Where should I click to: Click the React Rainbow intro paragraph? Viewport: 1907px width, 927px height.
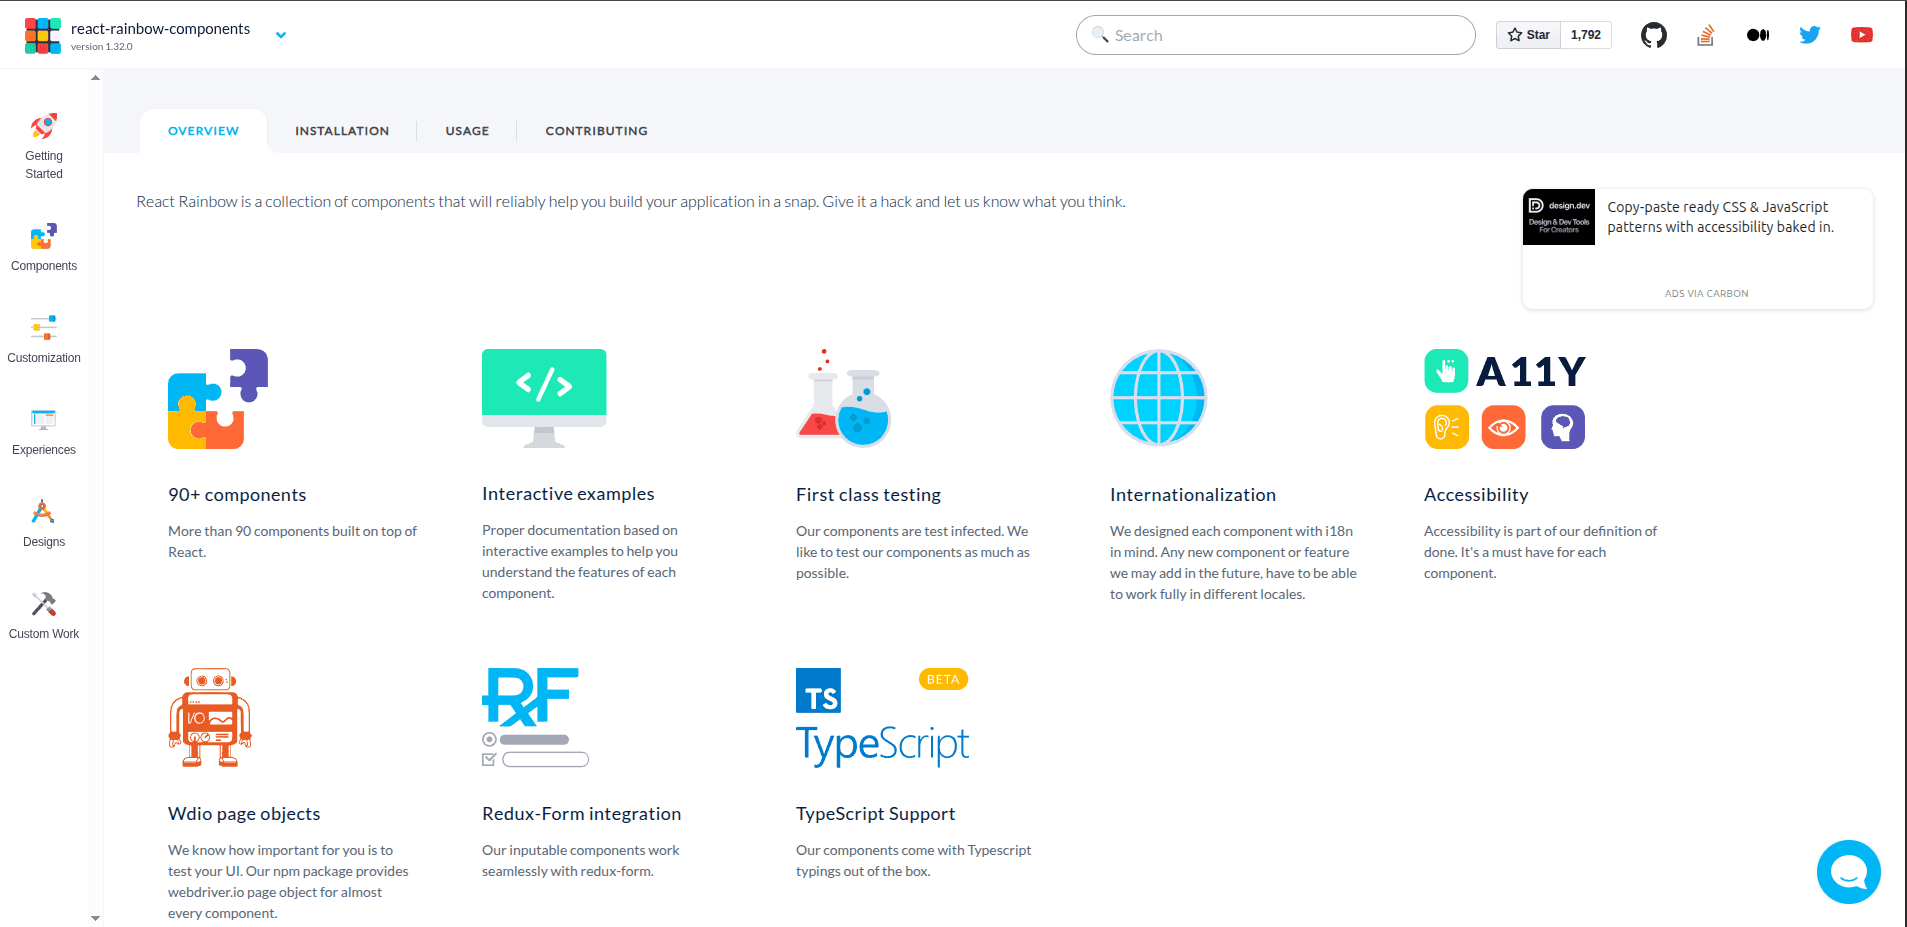point(631,202)
